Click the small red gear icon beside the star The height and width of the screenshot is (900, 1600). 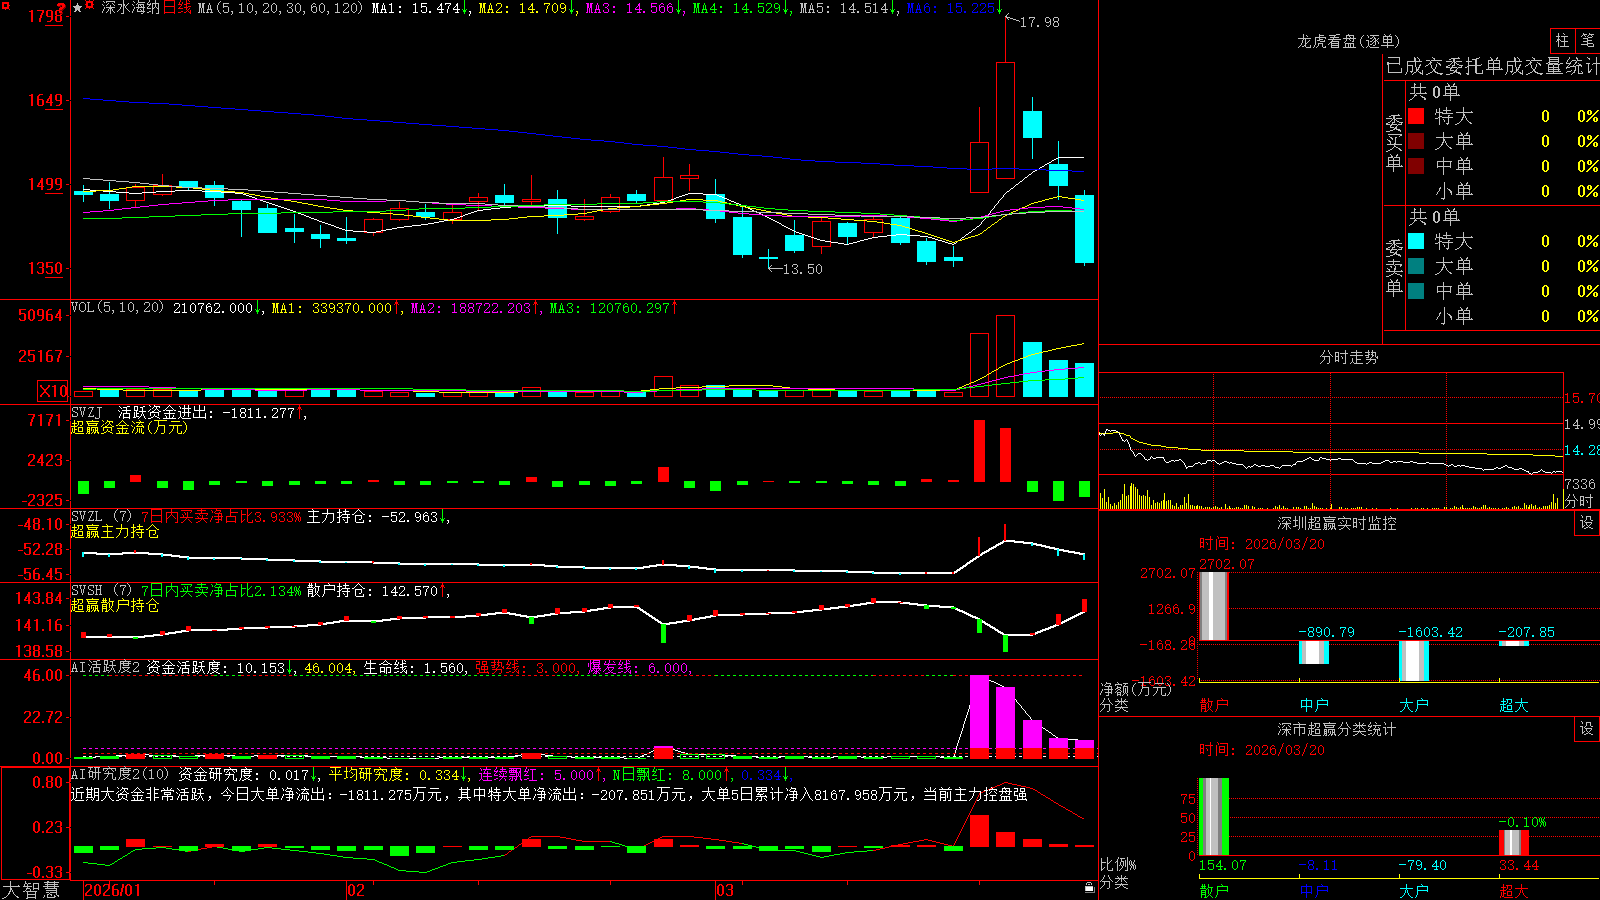coord(90,7)
